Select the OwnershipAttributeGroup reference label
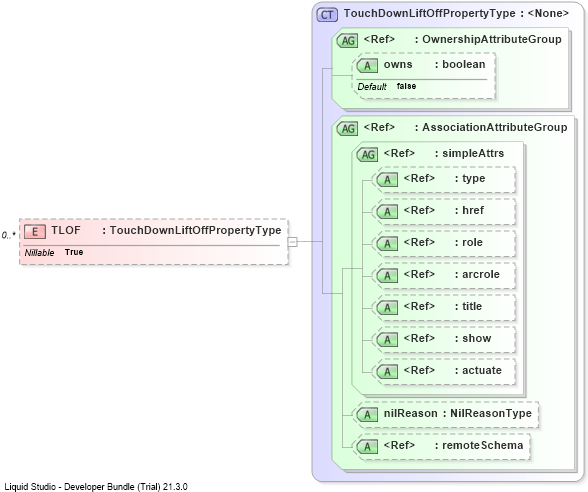Image resolution: width=588 pixels, height=492 pixels. pyautogui.click(x=462, y=39)
